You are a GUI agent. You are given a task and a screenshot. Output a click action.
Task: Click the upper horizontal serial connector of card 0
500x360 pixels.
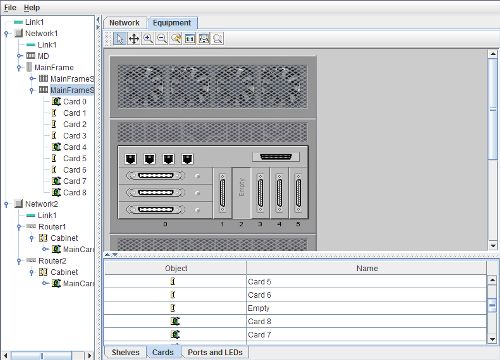point(155,175)
